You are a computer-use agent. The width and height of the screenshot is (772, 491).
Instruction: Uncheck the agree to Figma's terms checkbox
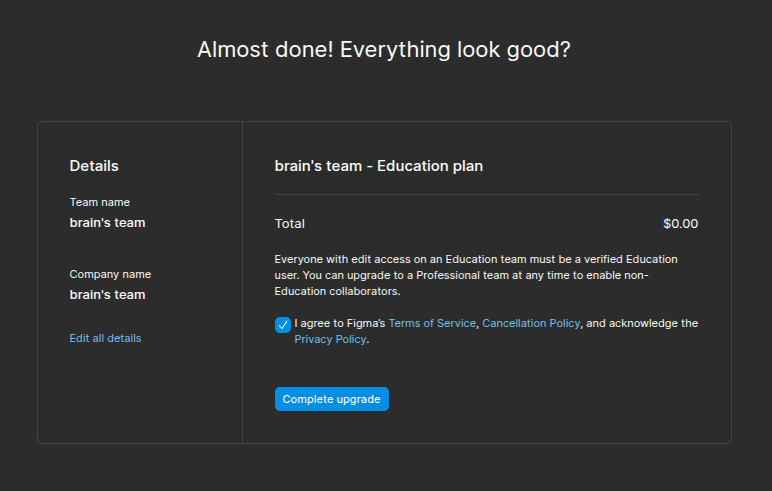[x=283, y=325]
